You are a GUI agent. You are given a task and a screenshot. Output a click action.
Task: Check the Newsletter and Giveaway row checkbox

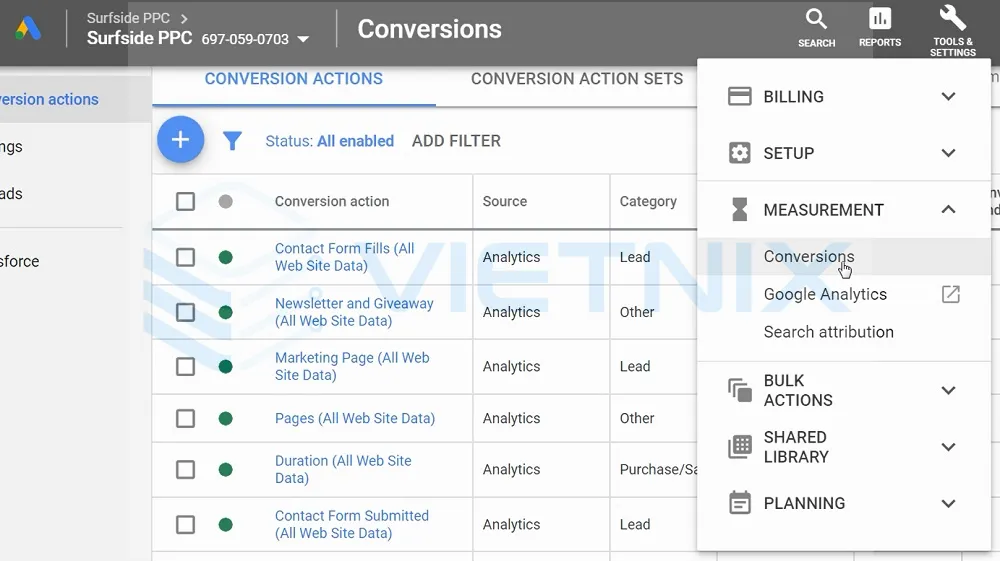tap(186, 312)
